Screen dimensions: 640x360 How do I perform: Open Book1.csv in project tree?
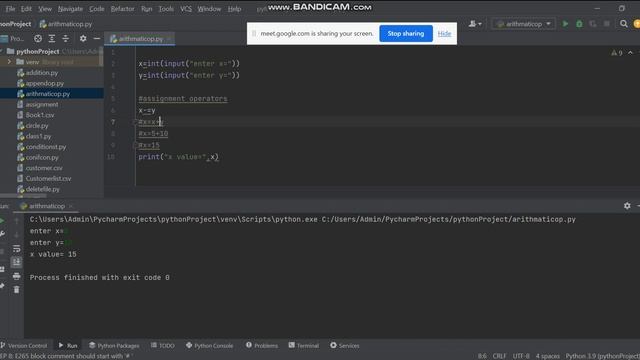click(x=40, y=115)
